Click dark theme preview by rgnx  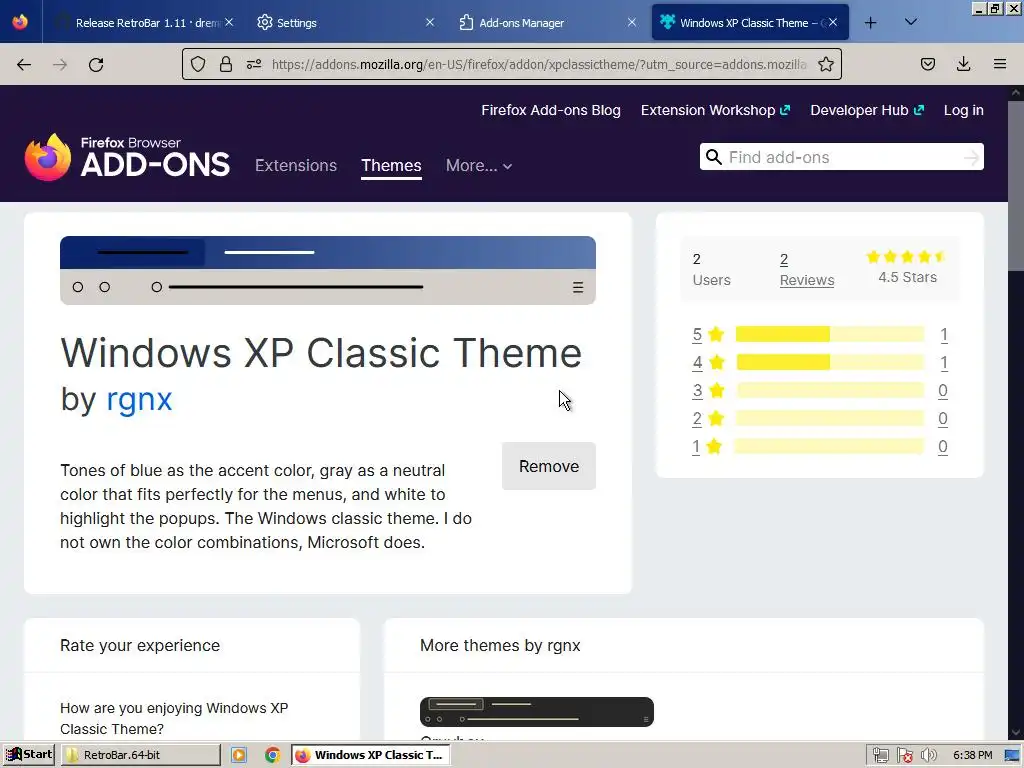coord(537,712)
